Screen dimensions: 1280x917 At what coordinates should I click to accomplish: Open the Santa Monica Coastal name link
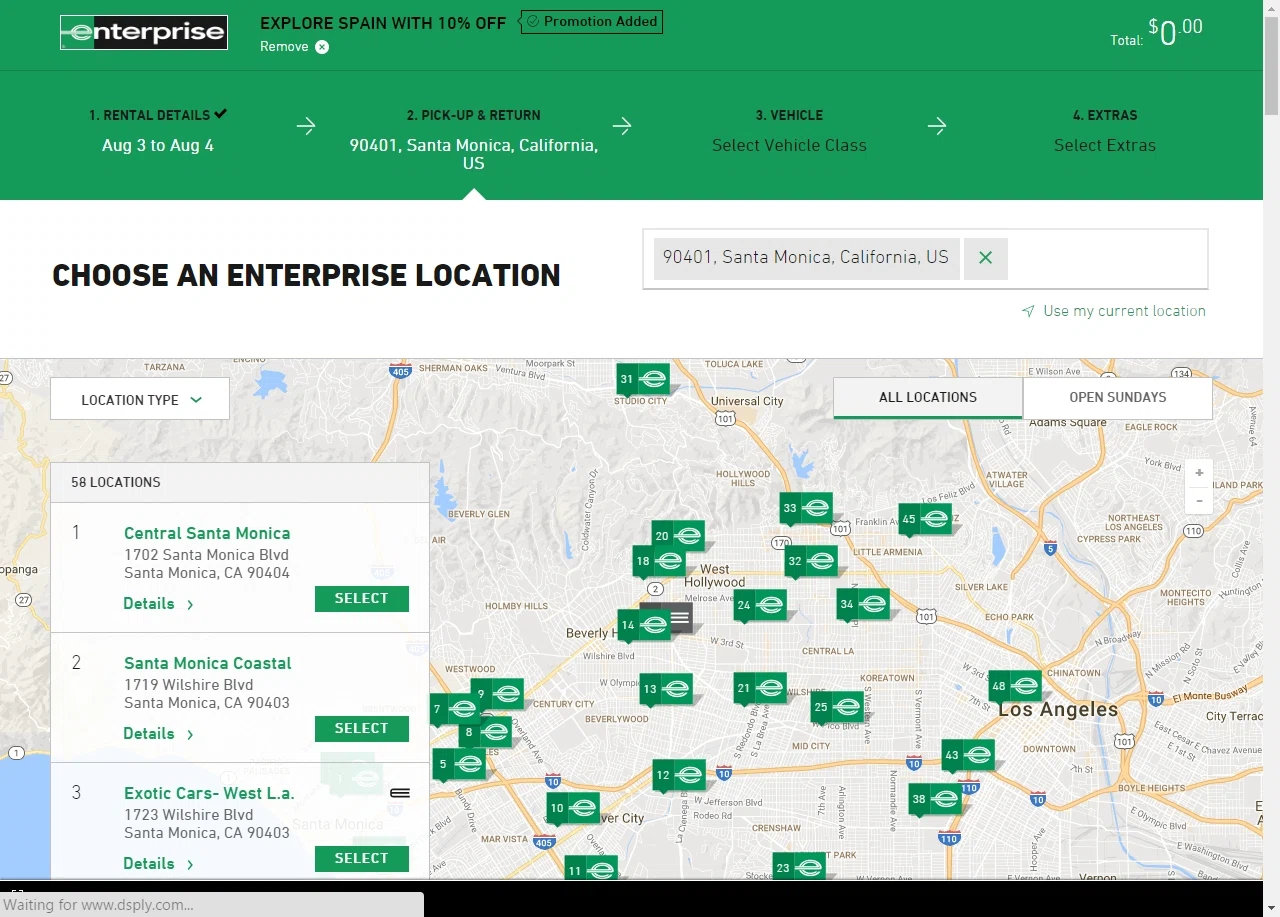point(208,663)
